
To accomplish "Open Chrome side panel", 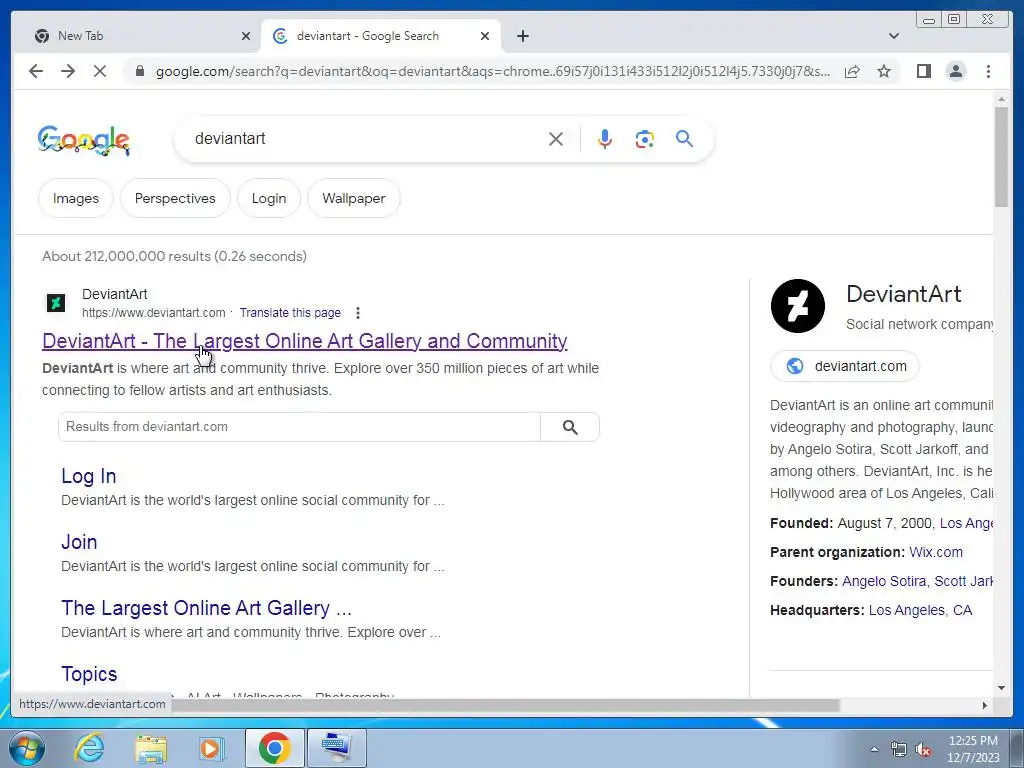I will click(923, 71).
